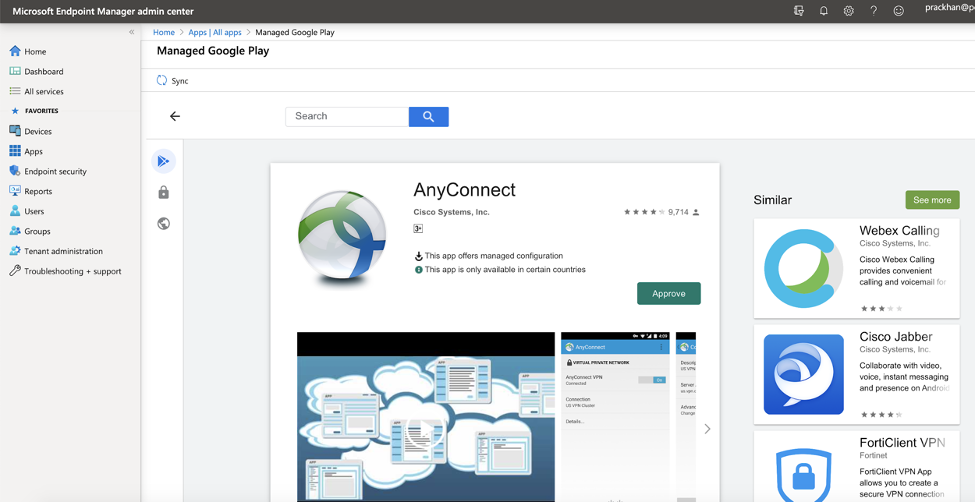Open the Cisco Jabber app card
Screen dimensions: 977x502
click(x=856, y=374)
